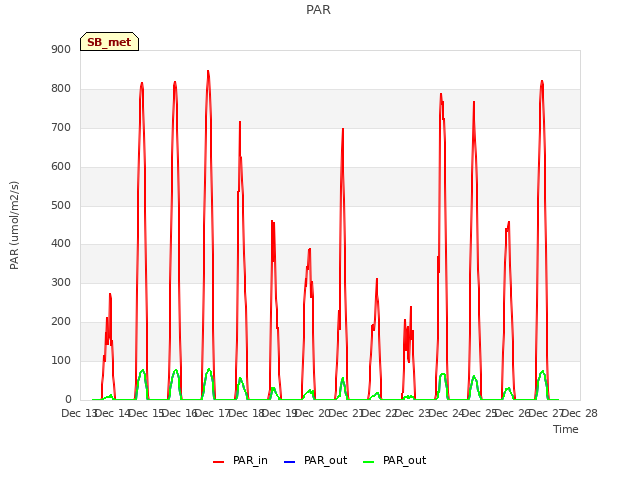The height and width of the screenshot is (480, 640).
Task: Click the 100 y-axis tick label
Action: (x=61, y=361)
